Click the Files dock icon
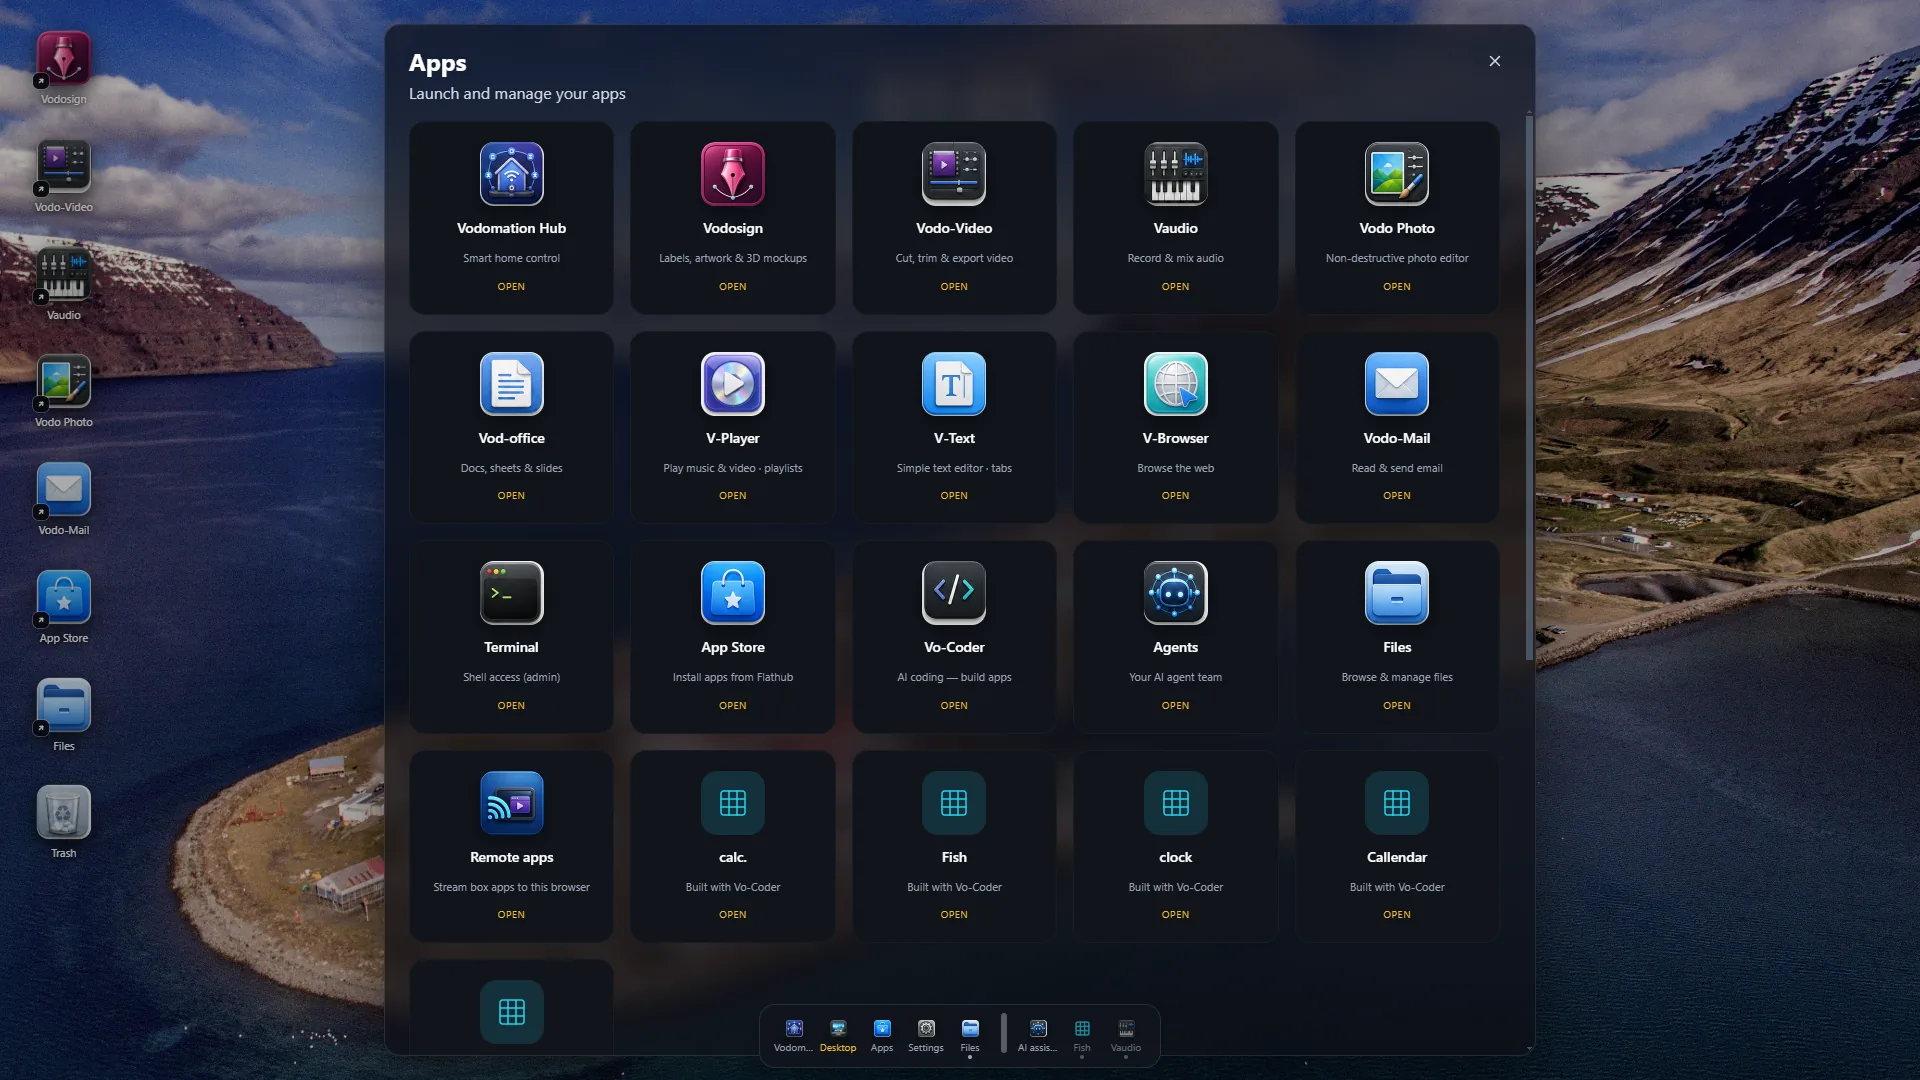 point(970,1035)
